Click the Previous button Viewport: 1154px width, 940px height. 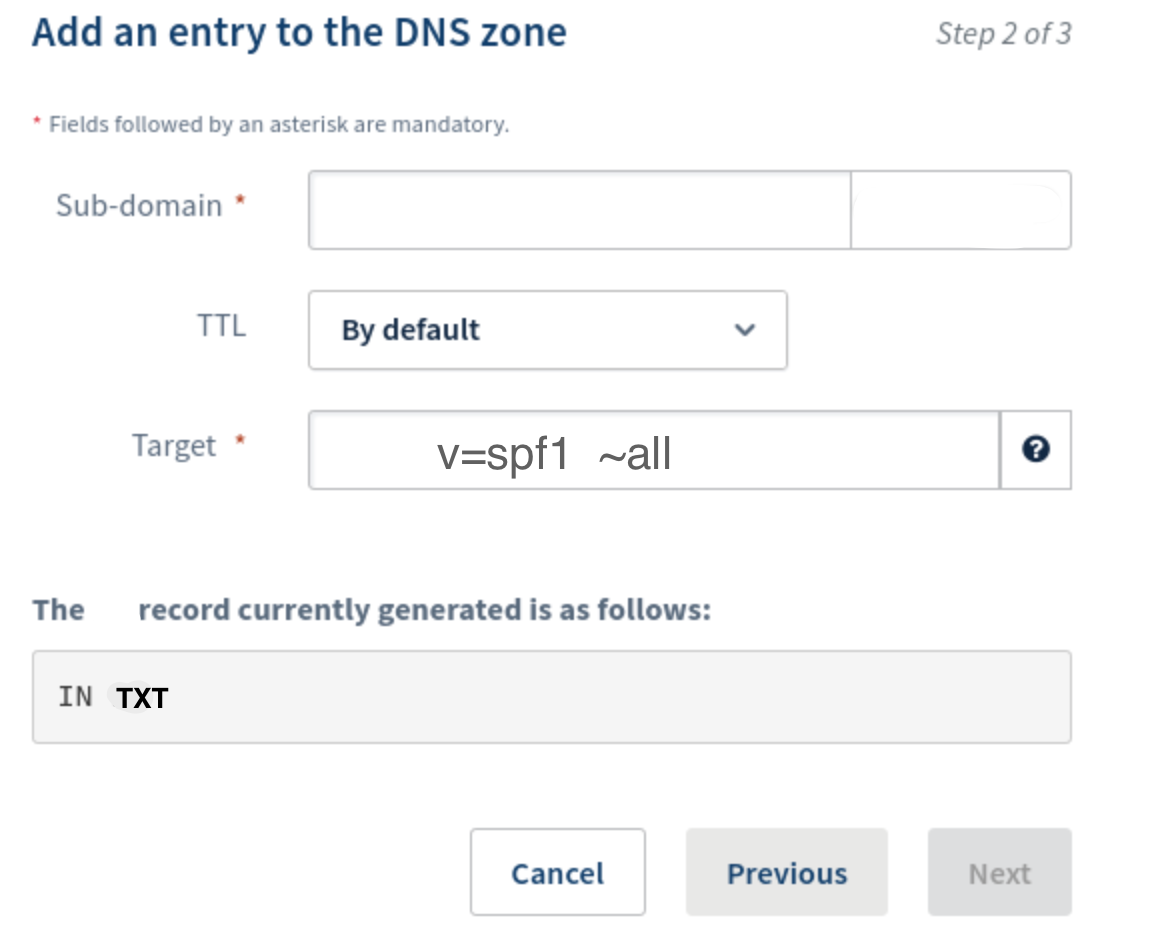[786, 872]
